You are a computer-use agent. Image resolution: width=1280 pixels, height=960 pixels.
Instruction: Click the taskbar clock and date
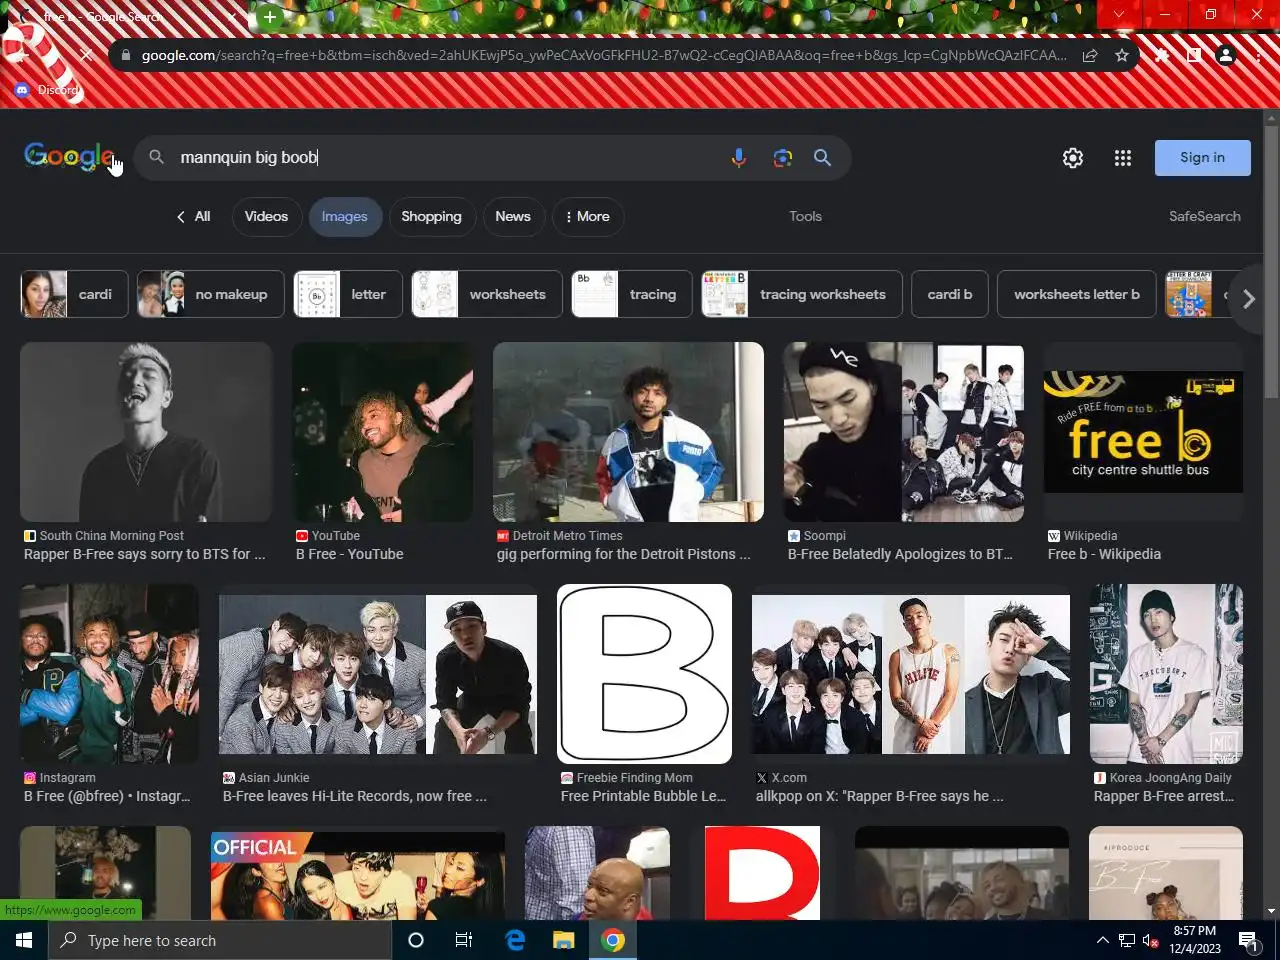pyautogui.click(x=1195, y=940)
